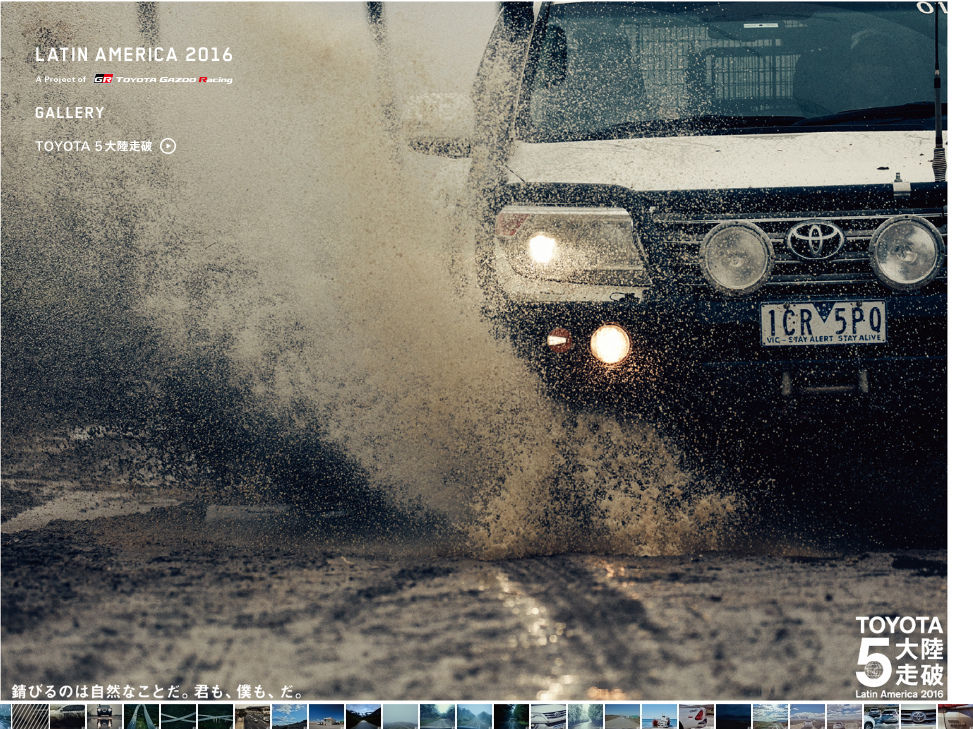This screenshot has height=729, width=973.
Task: Click the main mud-splash Land Cruiser photo
Action: pos(473,351)
